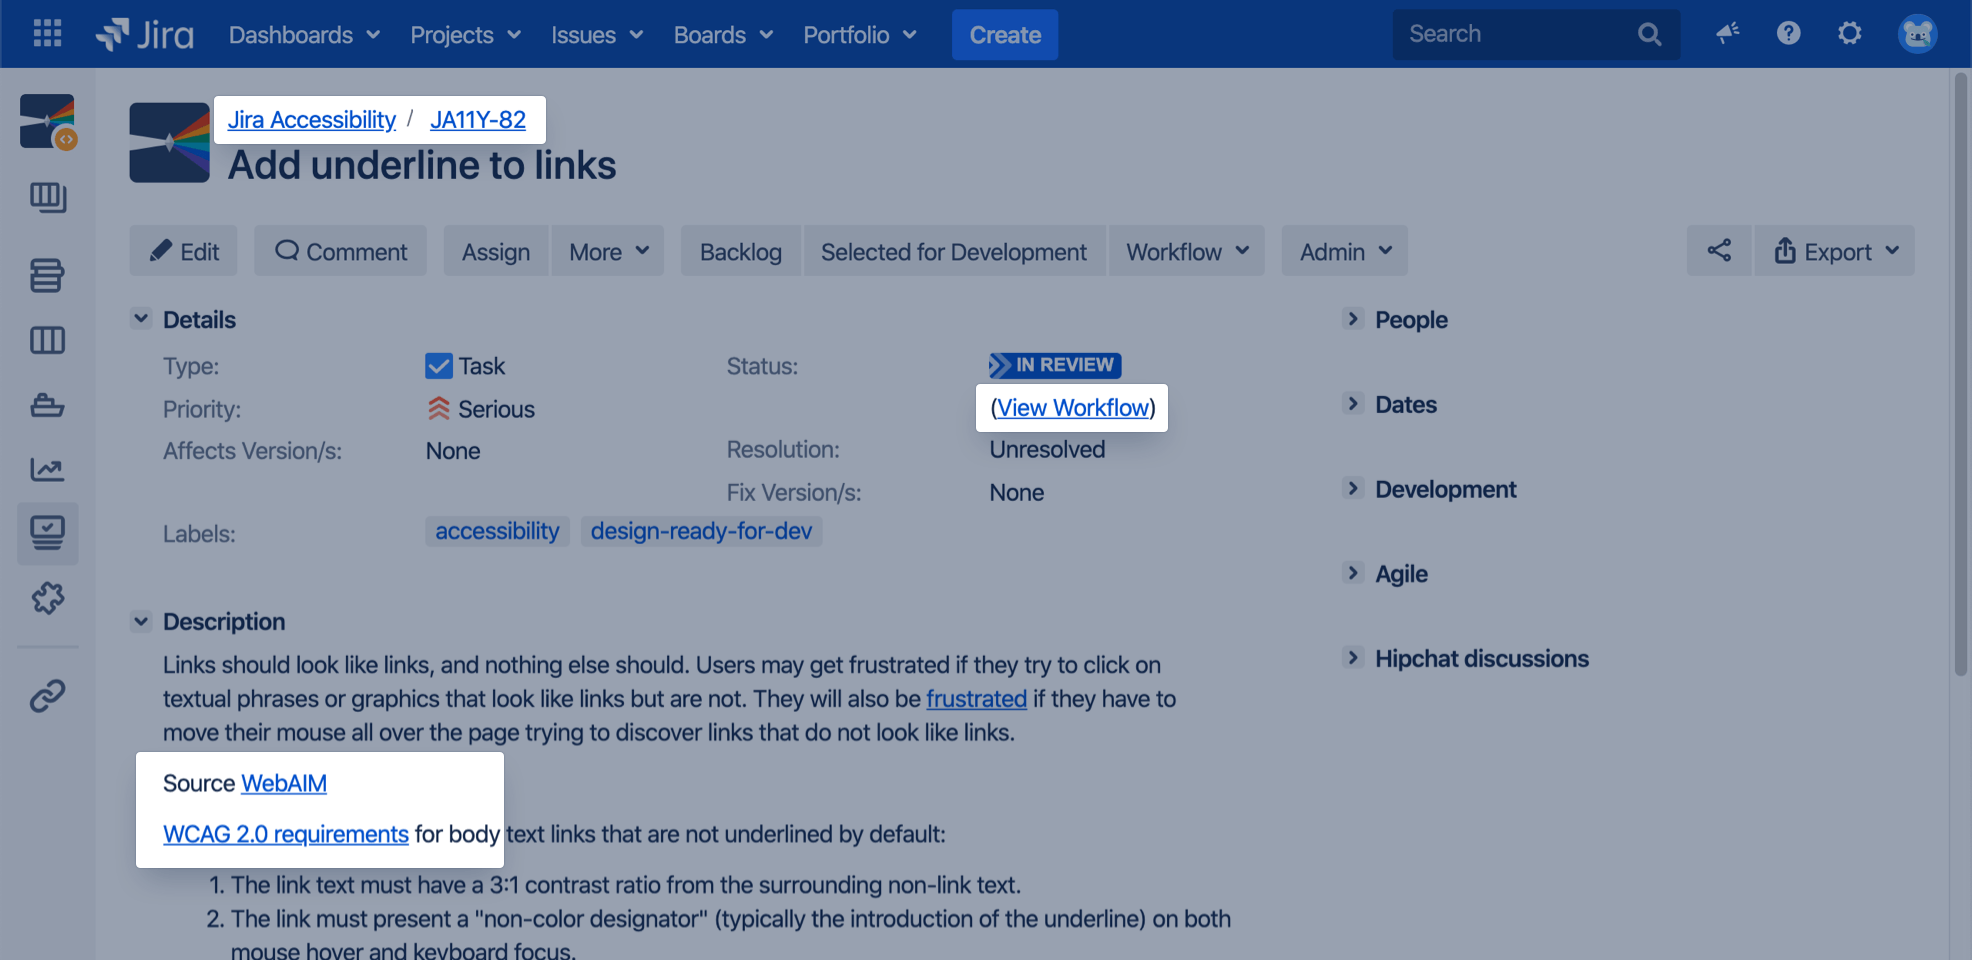This screenshot has width=1972, height=960.
Task: Click the link shortcut icon in sidebar
Action: pos(47,695)
